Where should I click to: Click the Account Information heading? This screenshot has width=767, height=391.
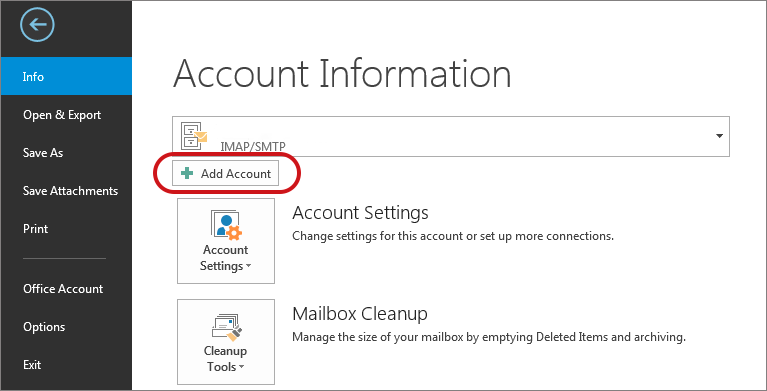tap(342, 74)
